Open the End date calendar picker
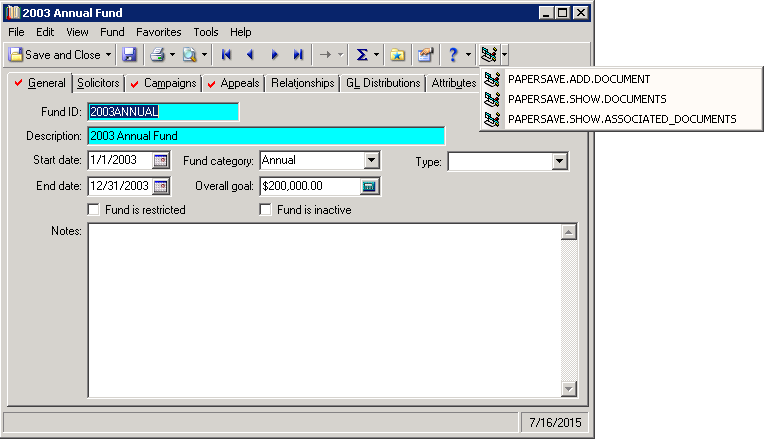 [161, 186]
